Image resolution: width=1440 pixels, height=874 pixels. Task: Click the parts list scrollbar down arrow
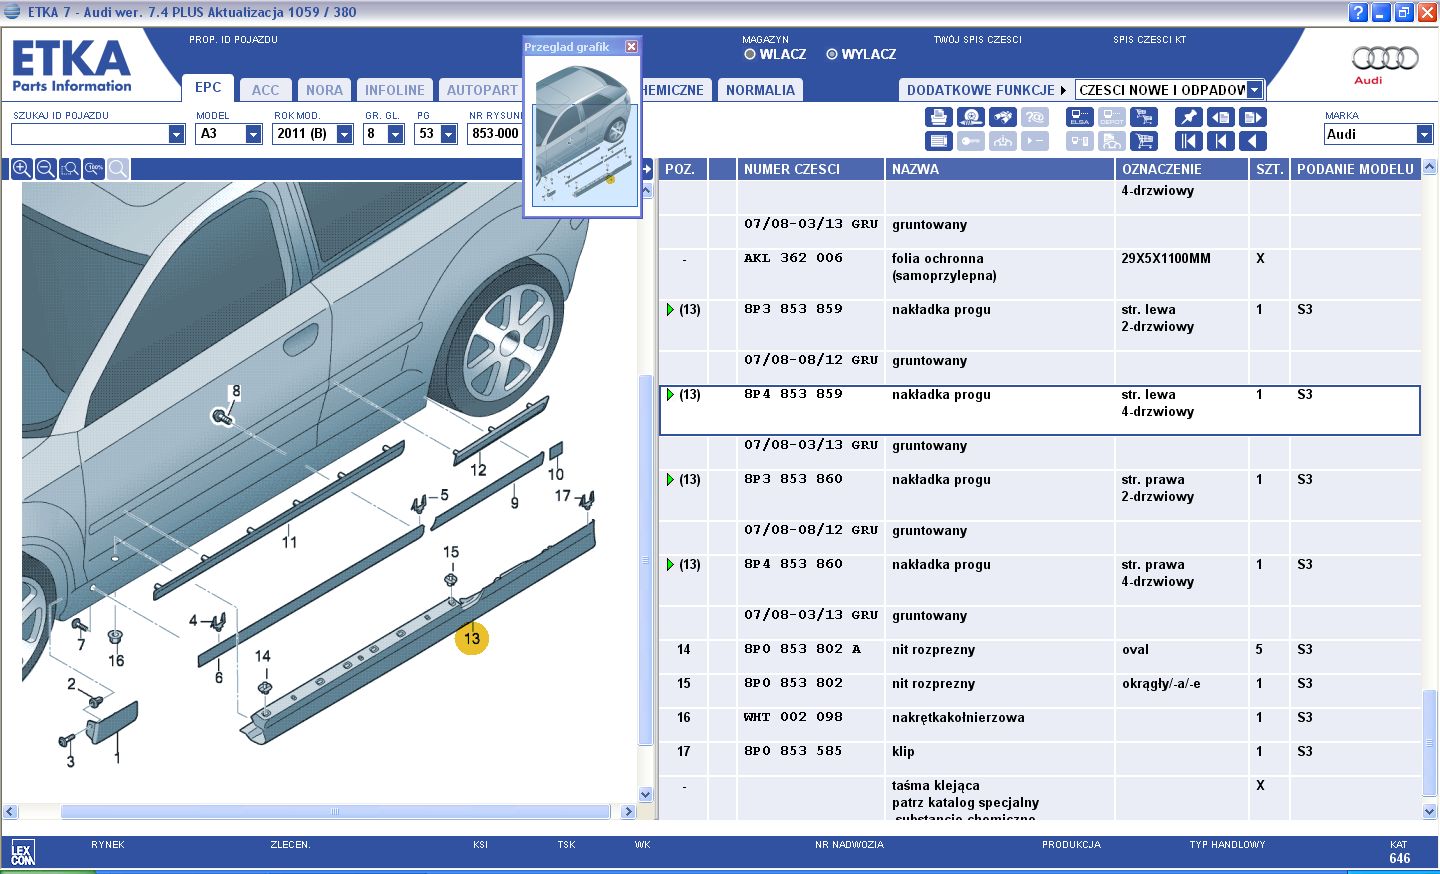1429,811
